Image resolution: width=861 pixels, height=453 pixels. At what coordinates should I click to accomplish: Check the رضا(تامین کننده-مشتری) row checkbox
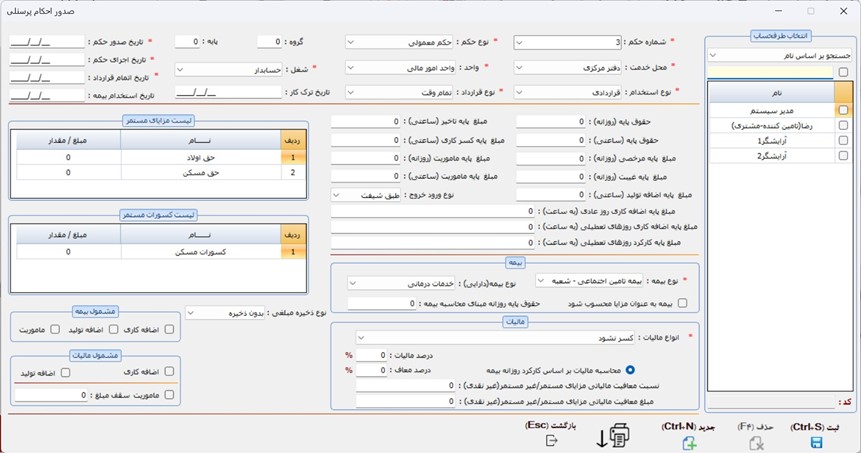[x=843, y=125]
